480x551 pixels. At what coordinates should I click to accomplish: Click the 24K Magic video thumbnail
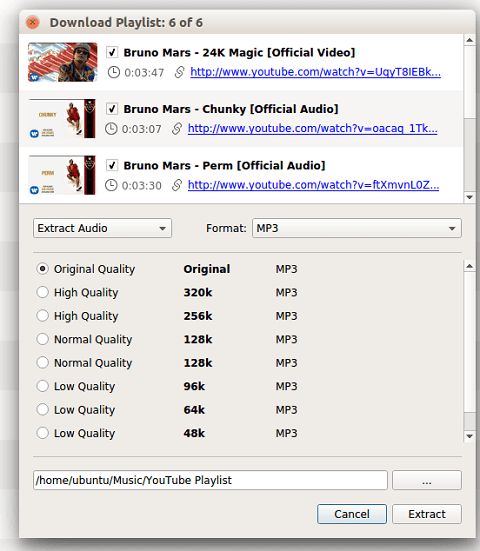click(63, 62)
